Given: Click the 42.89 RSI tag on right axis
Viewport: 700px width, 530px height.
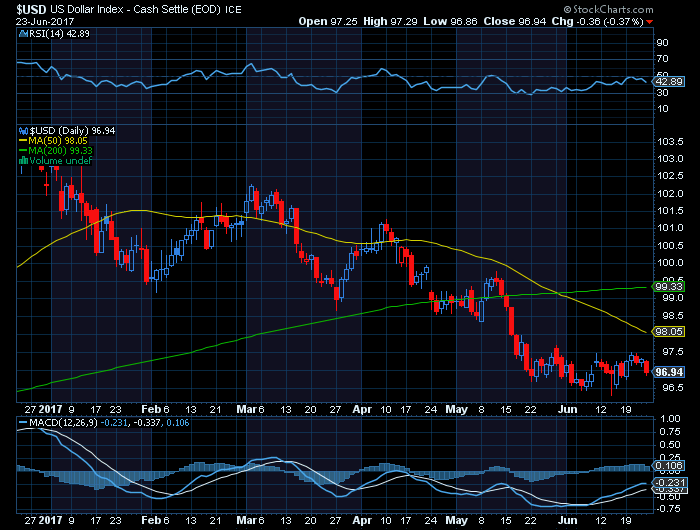Looking at the screenshot, I should 667,81.
